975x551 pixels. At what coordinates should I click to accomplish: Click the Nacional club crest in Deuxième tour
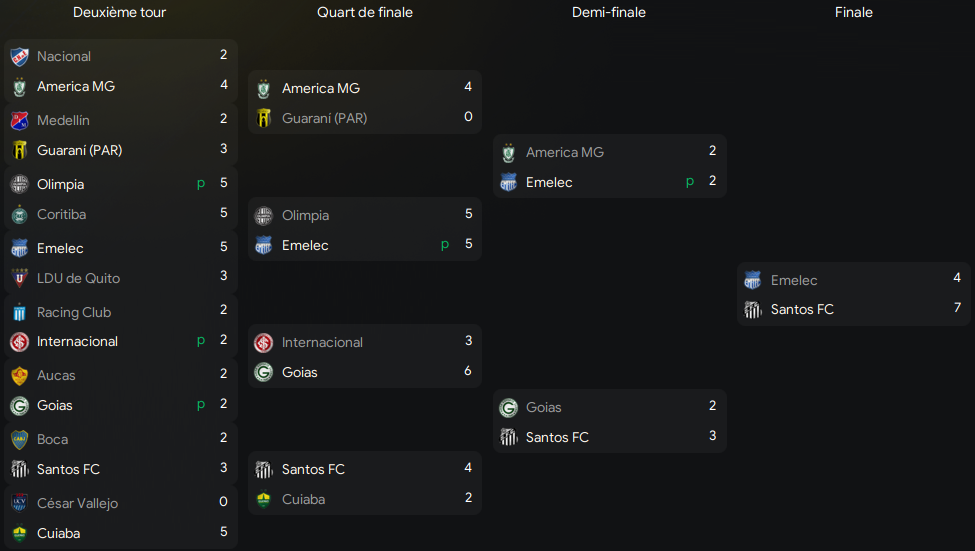pyautogui.click(x=20, y=57)
